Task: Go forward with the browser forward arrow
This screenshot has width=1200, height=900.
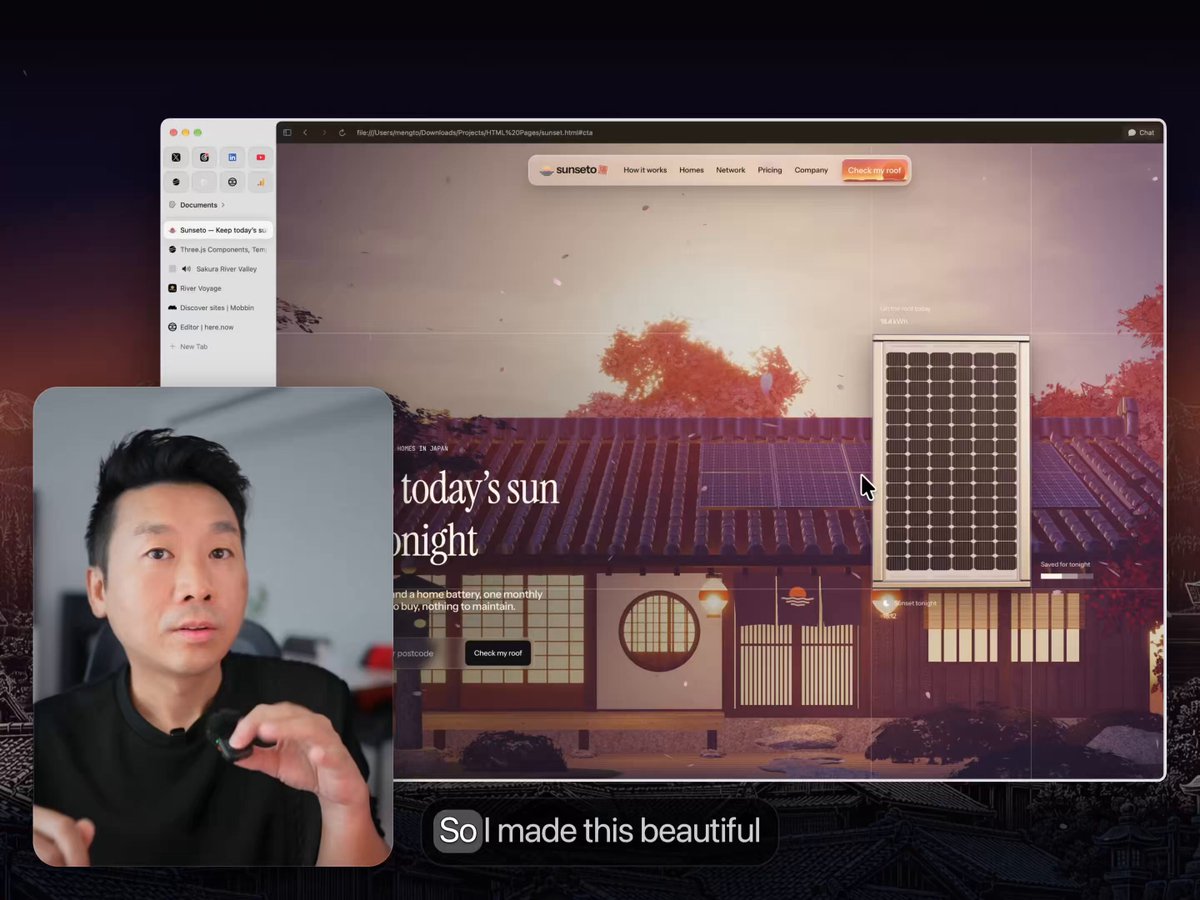Action: [x=324, y=132]
